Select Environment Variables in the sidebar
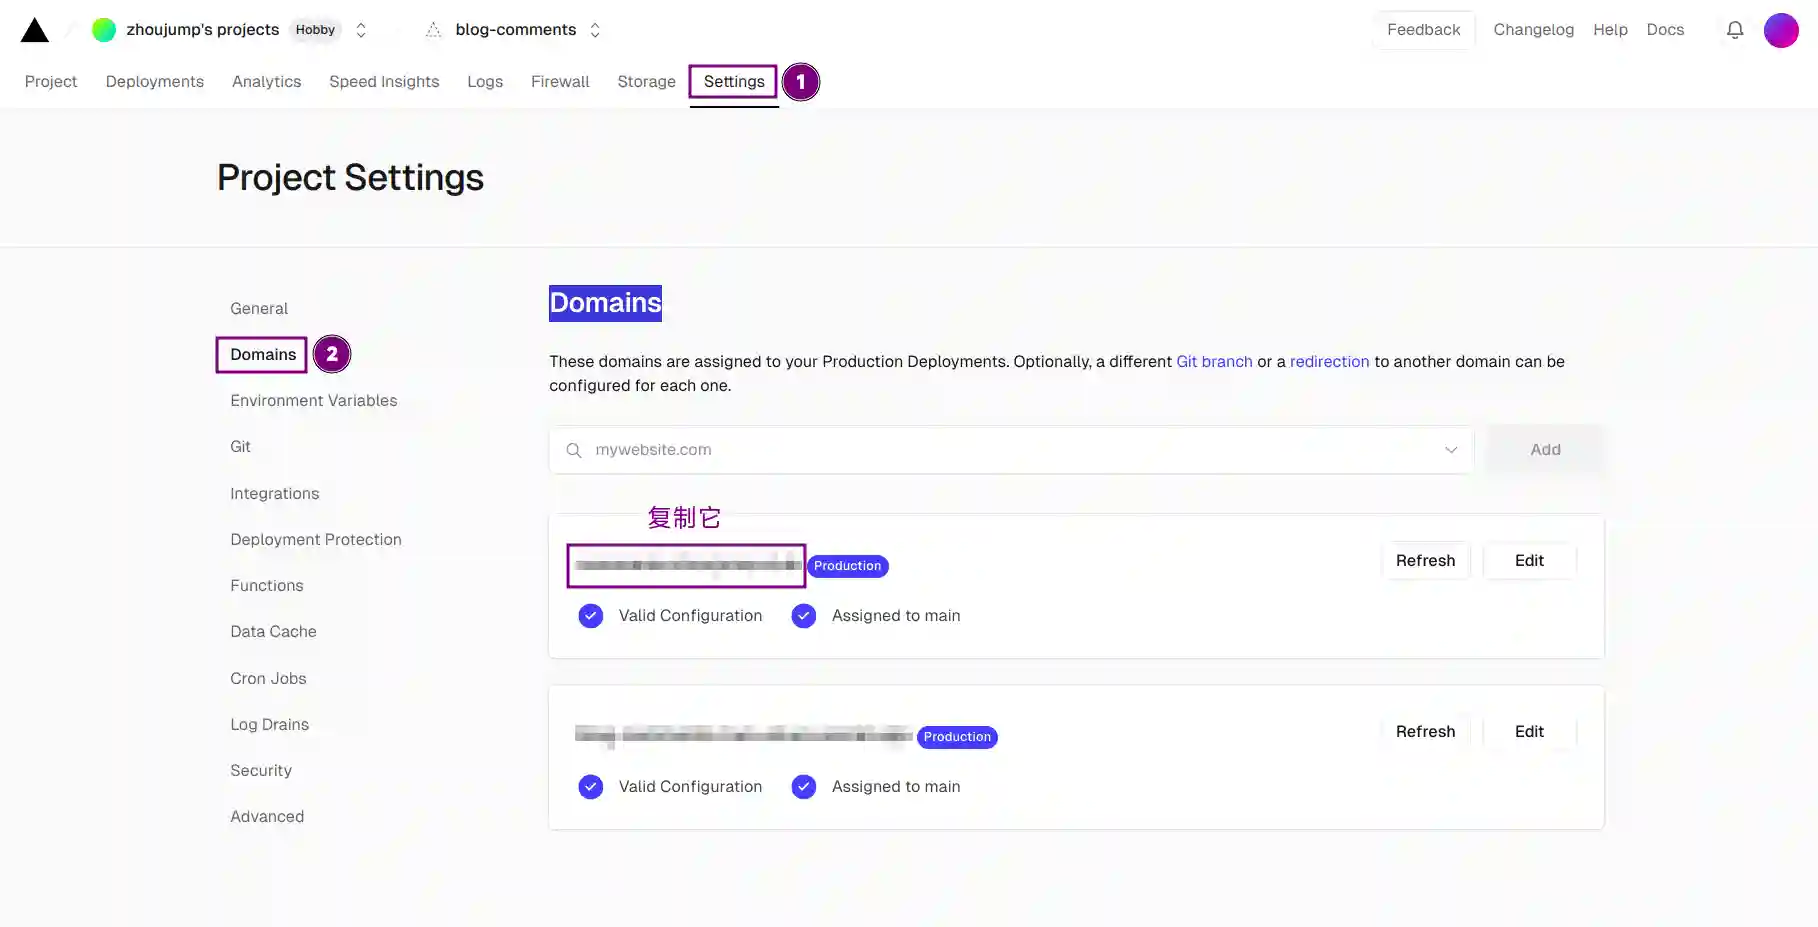 tap(313, 400)
